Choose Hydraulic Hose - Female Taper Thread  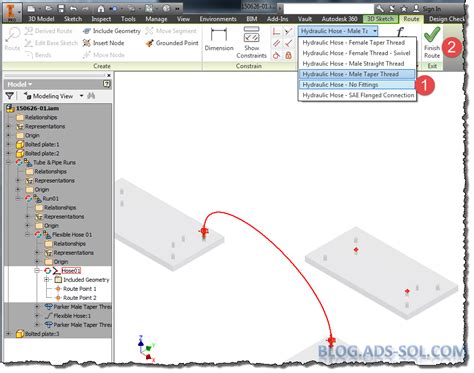click(x=357, y=43)
